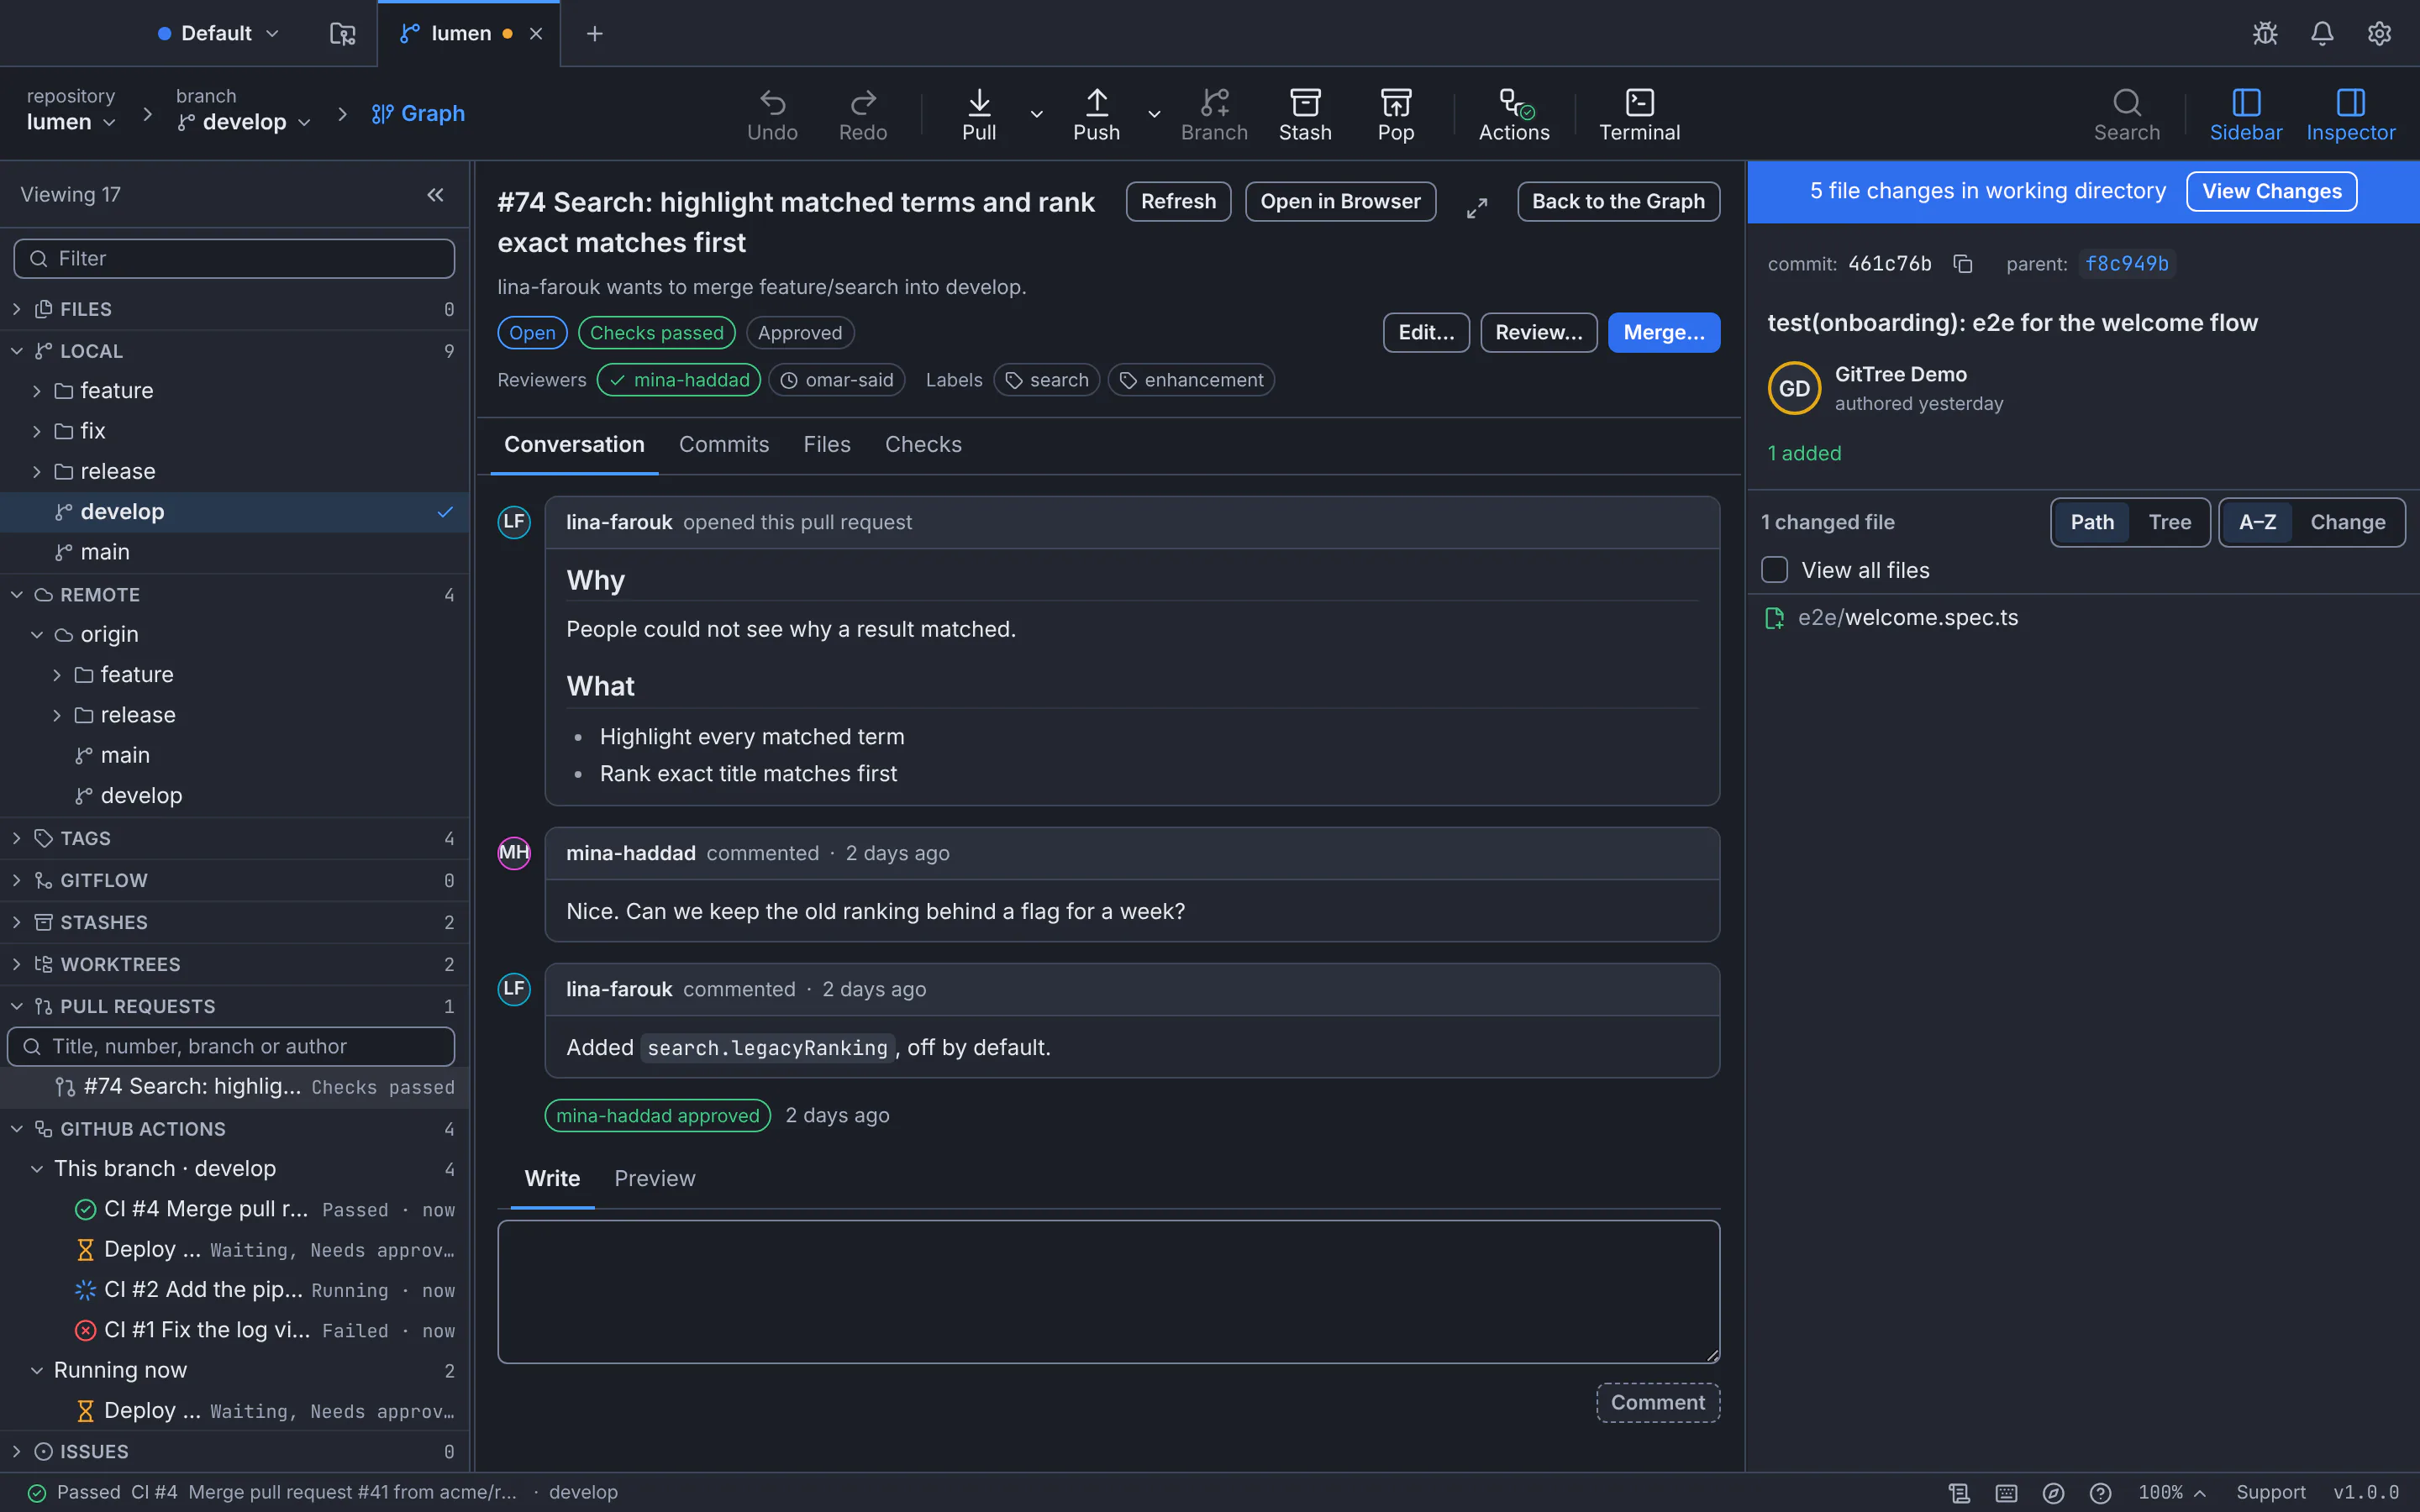2420x1512 pixels.
Task: Click the sidebar Filter input
Action: [234, 259]
